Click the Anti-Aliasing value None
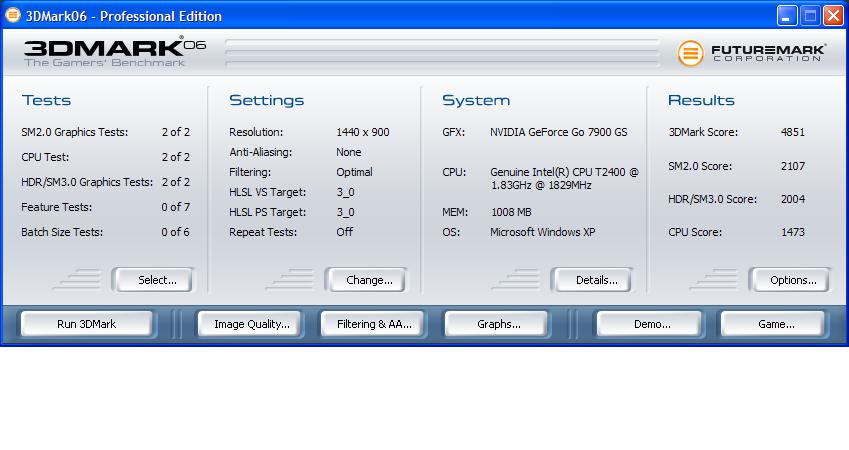 click(x=349, y=152)
